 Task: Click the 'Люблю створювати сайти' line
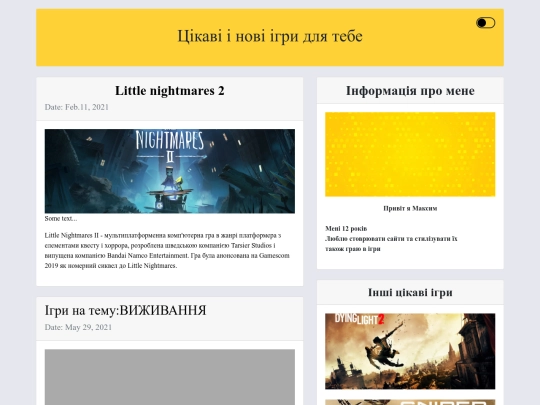[x=391, y=239]
